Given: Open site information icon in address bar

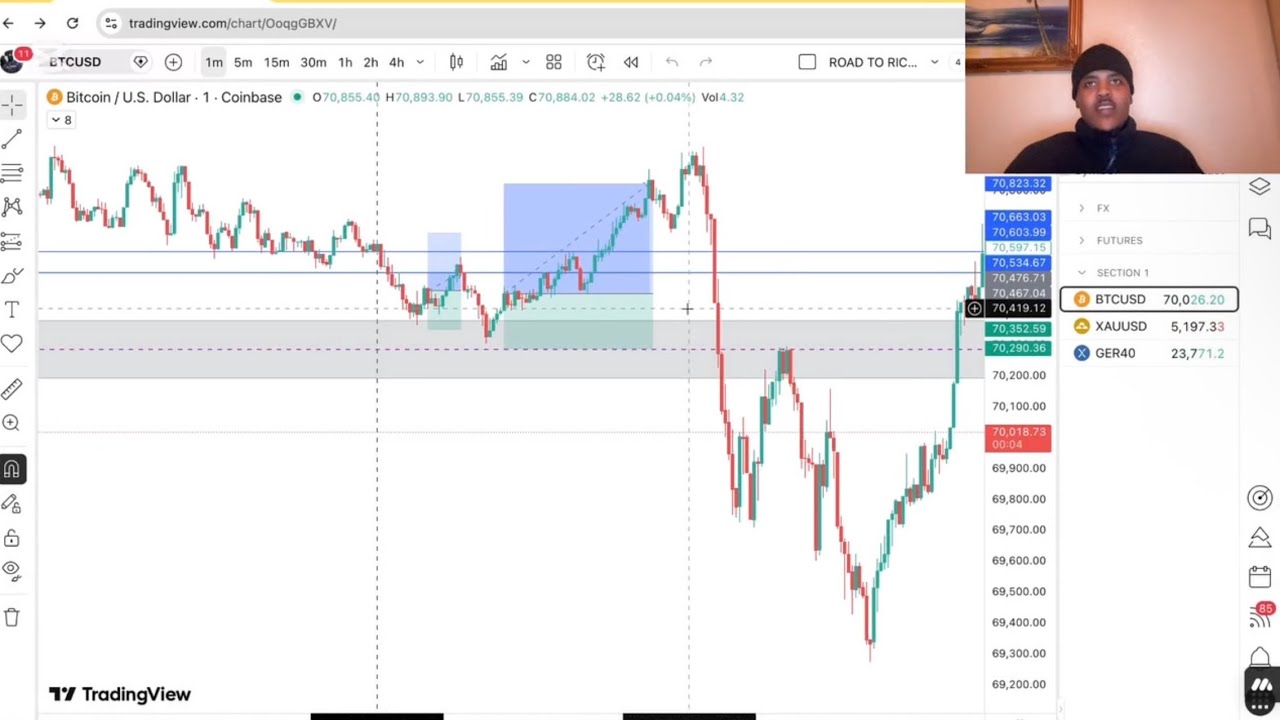Looking at the screenshot, I should 111,23.
